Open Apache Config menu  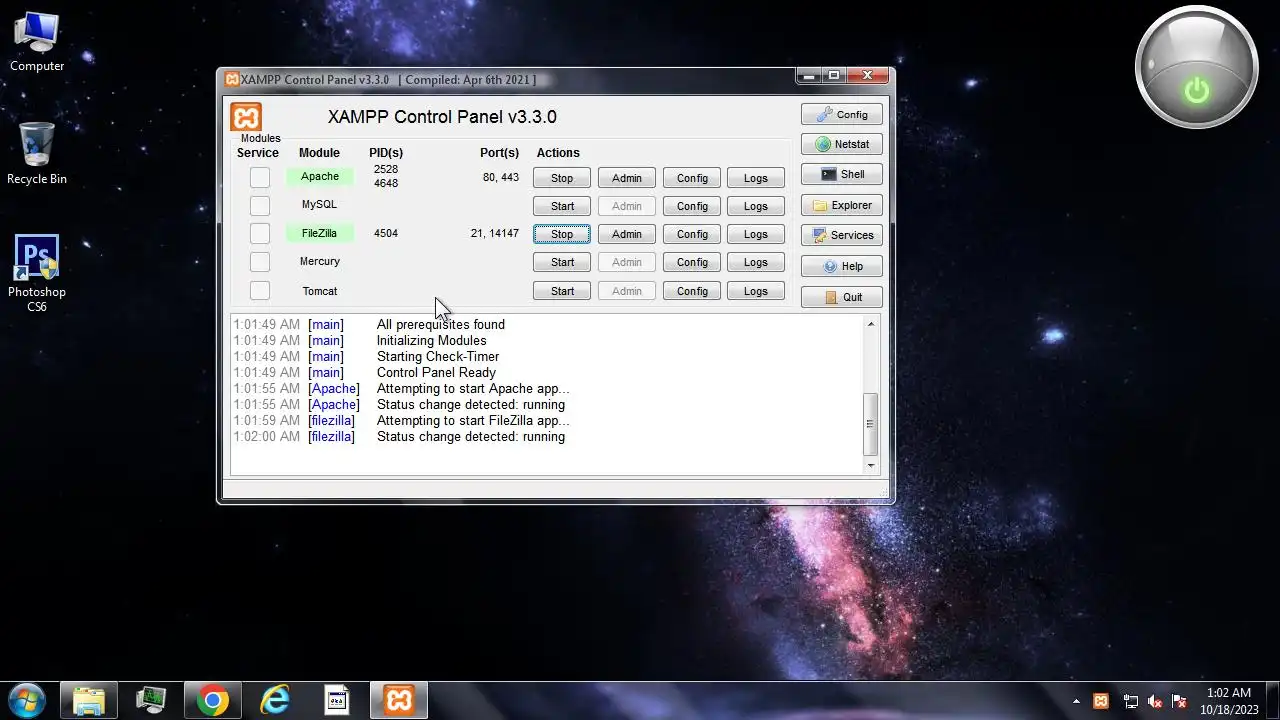coord(692,178)
